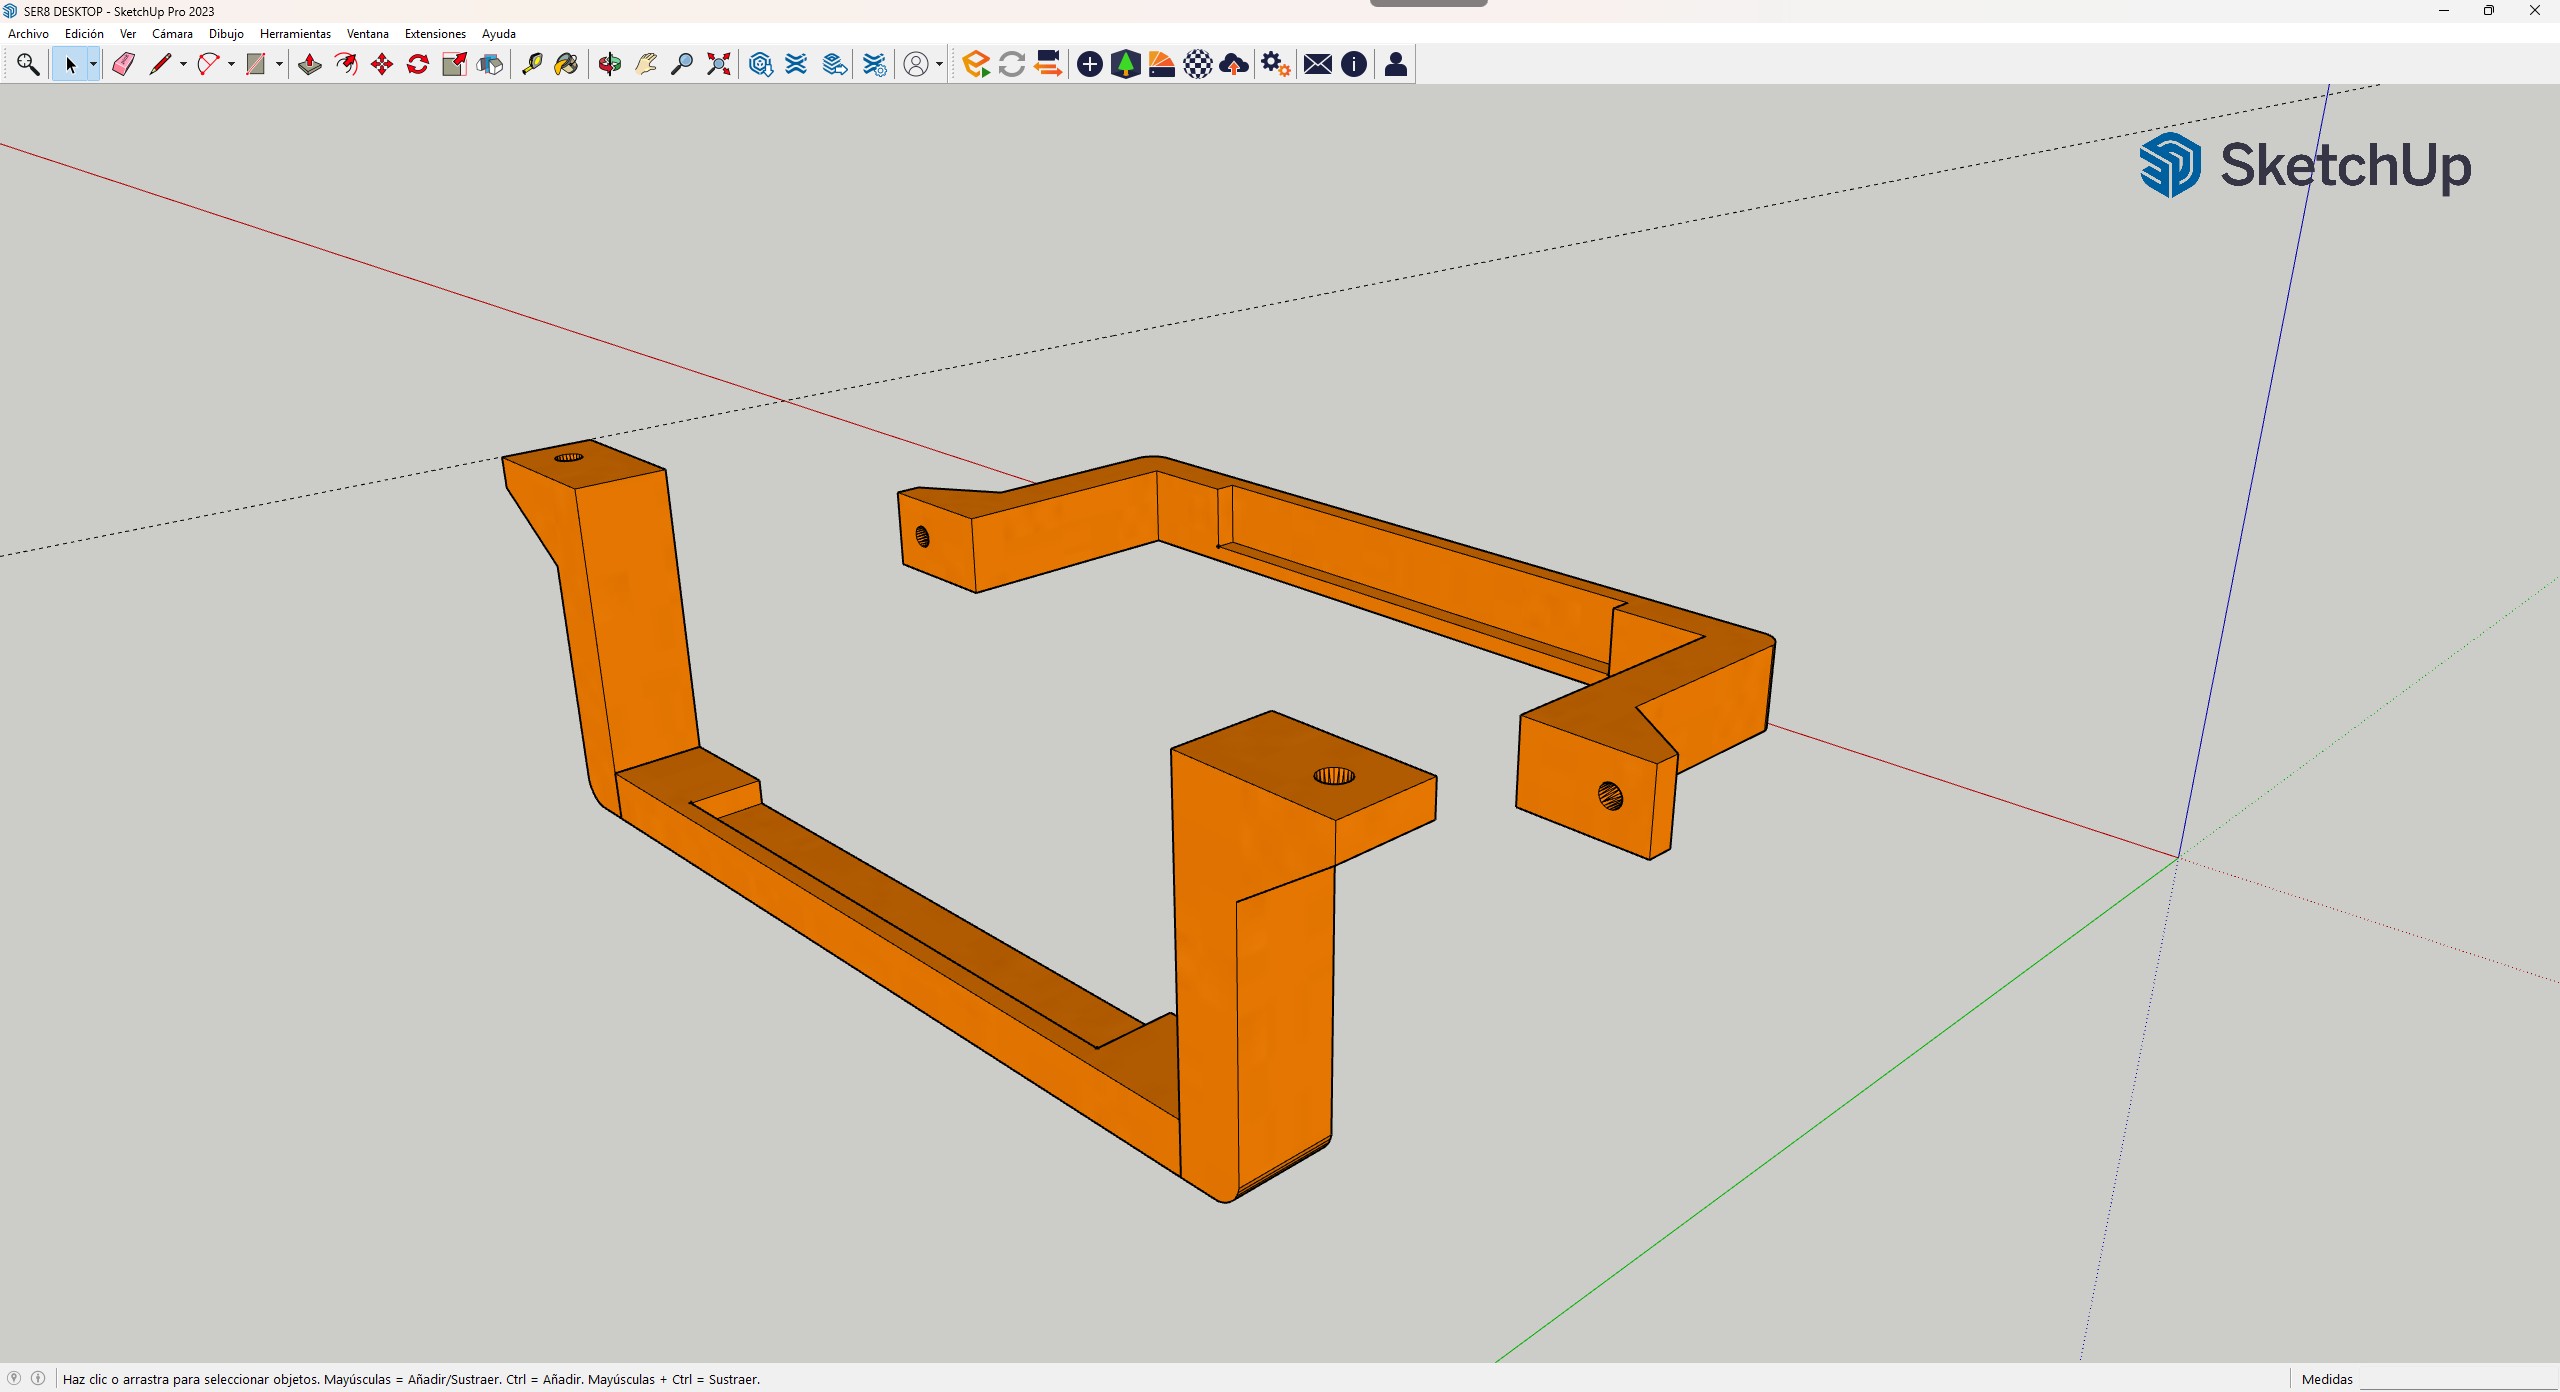Open the Edición menu
This screenshot has height=1392, width=2560.
click(84, 34)
